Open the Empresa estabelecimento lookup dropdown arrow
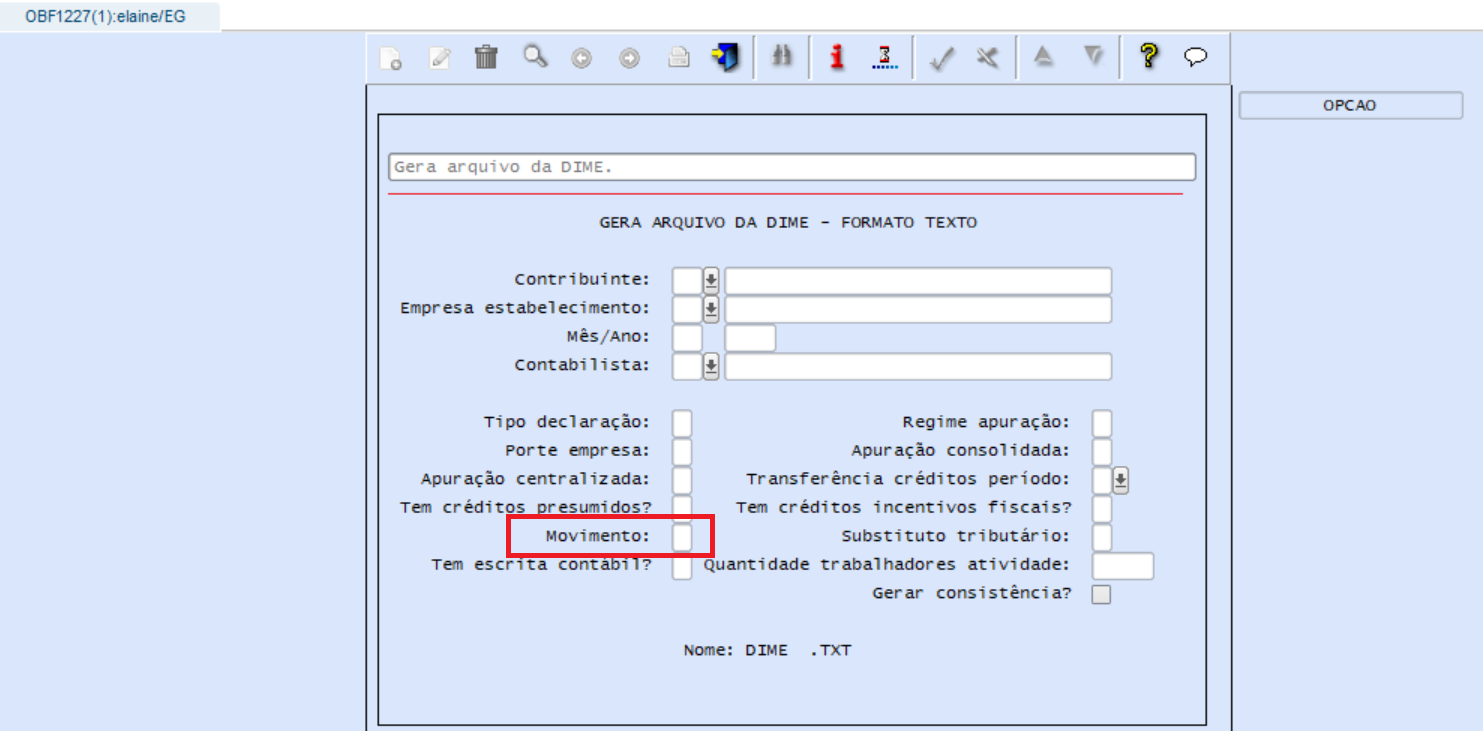 tap(711, 310)
